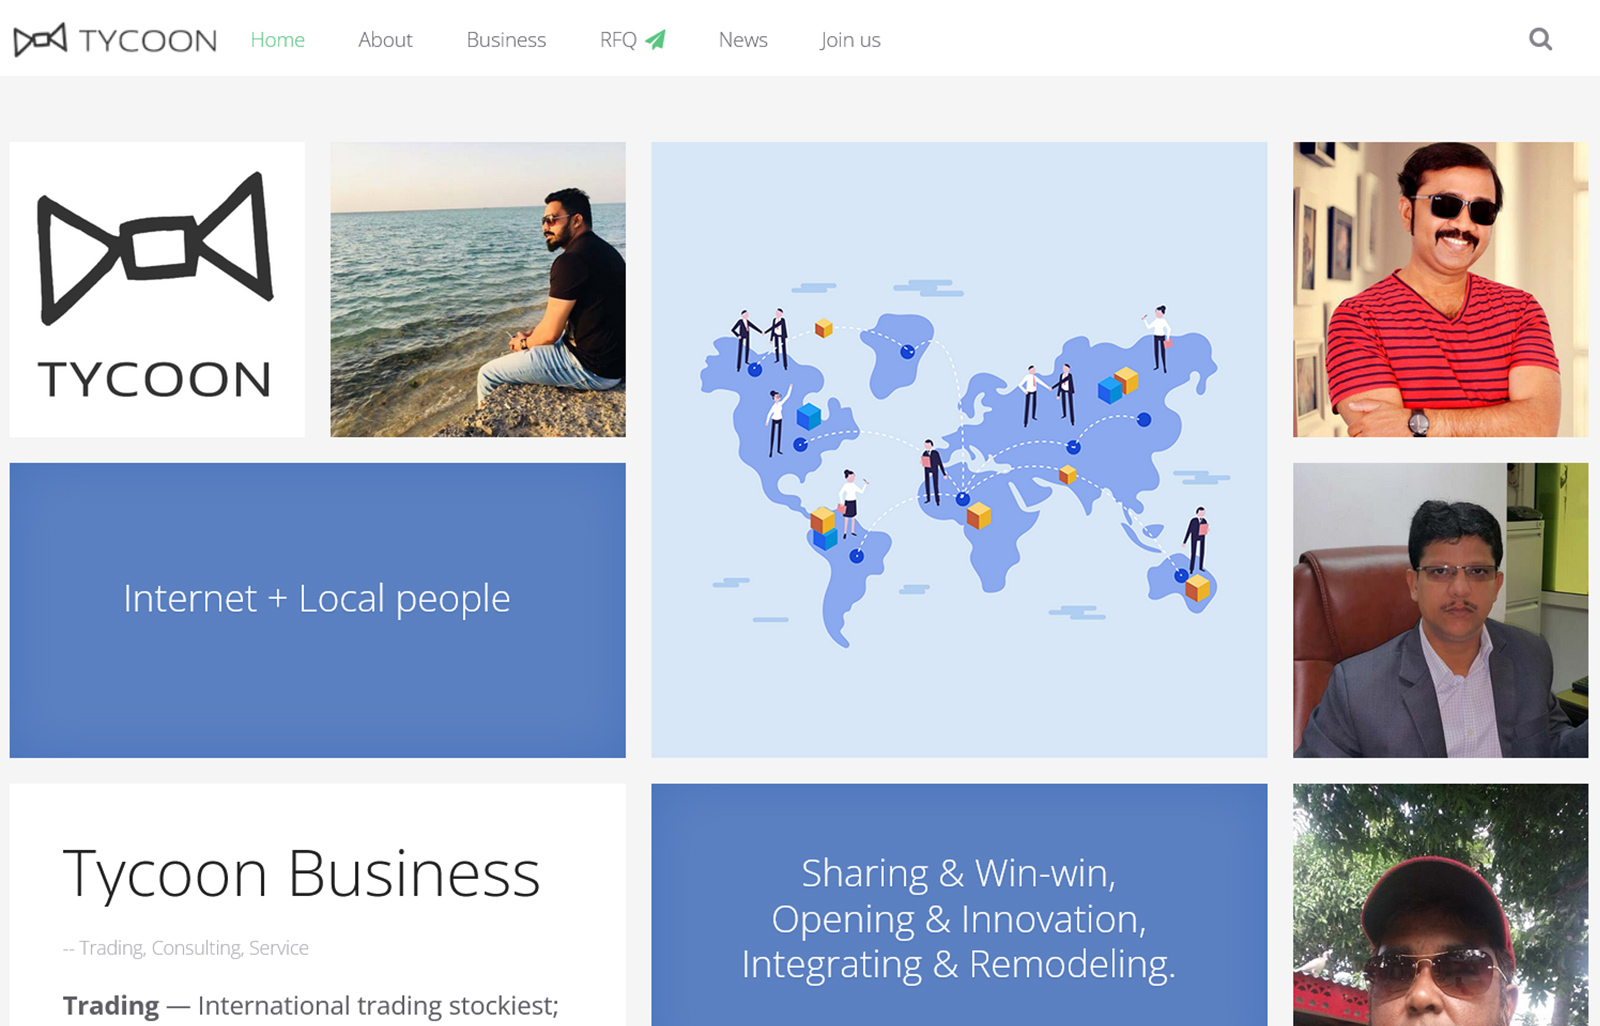Open the world map illustration tile
The height and width of the screenshot is (1026, 1600).
[959, 450]
